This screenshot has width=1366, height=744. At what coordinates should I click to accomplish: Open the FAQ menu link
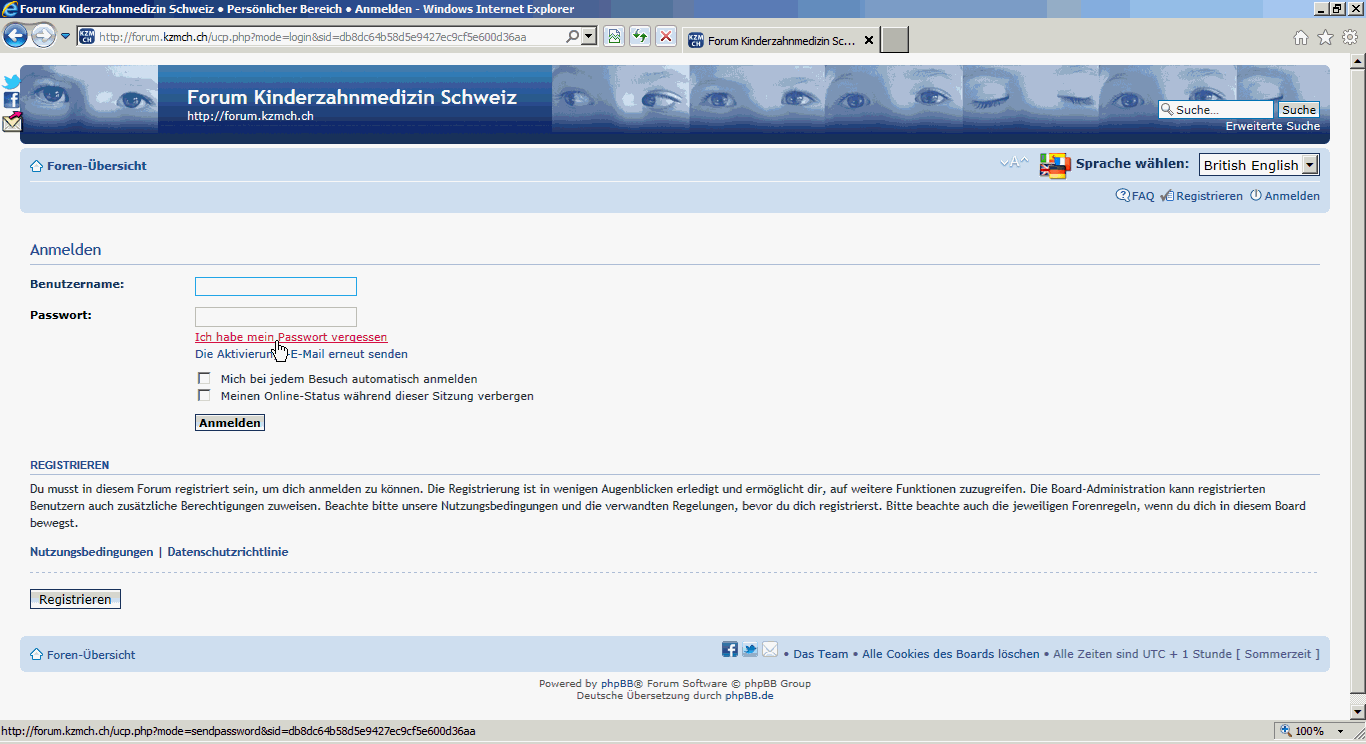point(1136,196)
